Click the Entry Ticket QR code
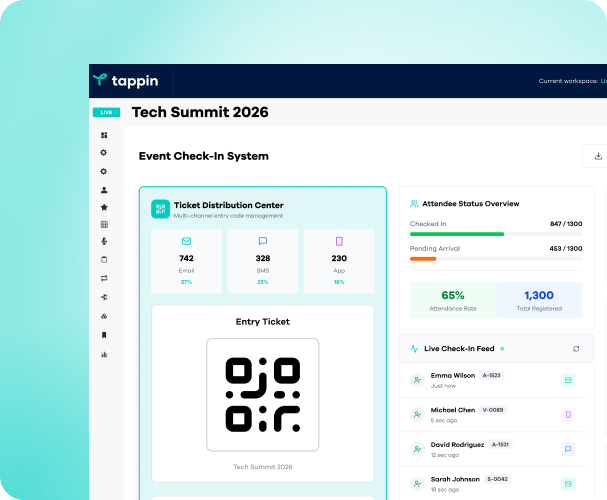This screenshot has height=500, width=607. [263, 394]
